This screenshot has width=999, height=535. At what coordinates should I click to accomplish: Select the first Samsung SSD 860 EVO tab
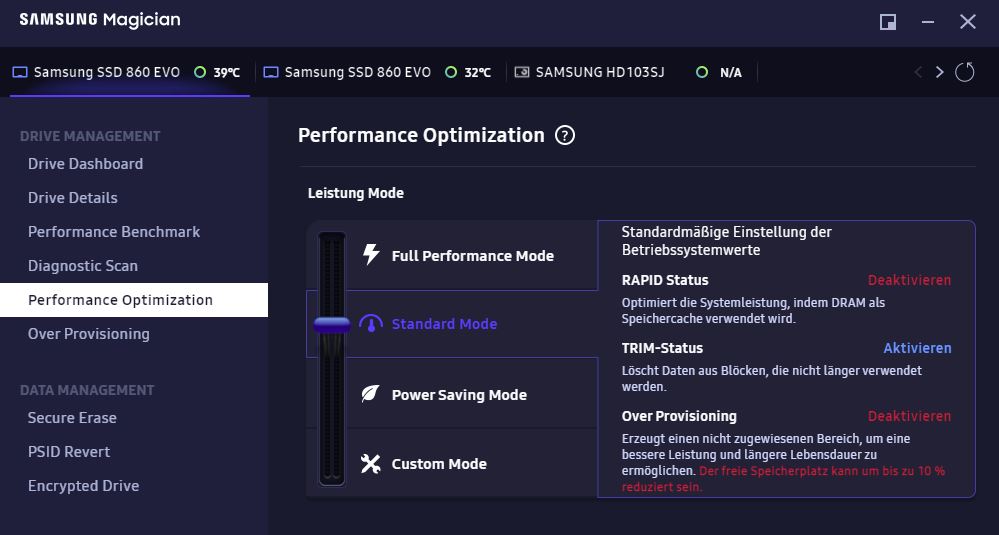click(130, 73)
